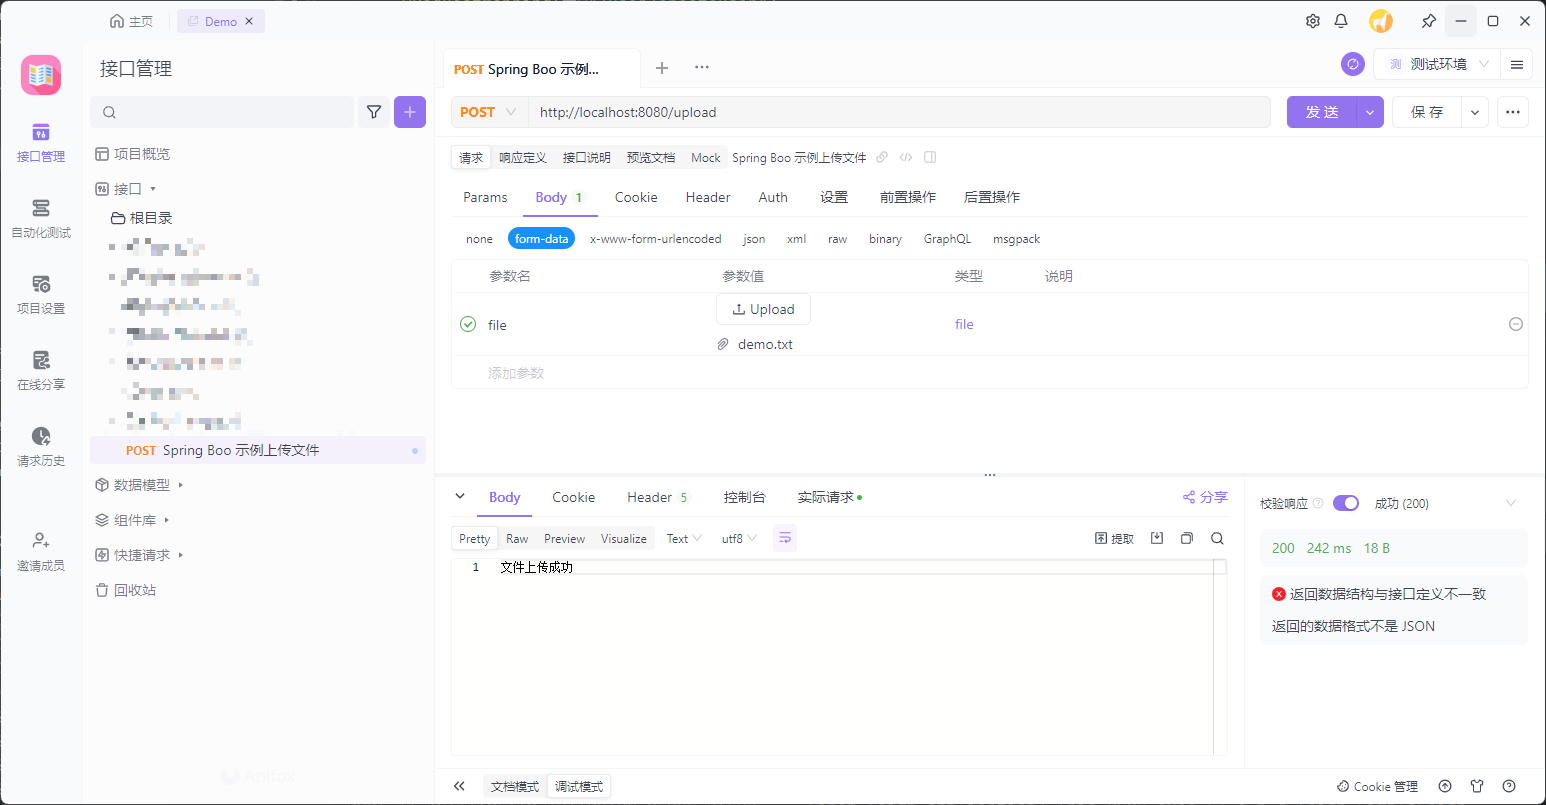Toggle word wrap in response viewer

785,538
